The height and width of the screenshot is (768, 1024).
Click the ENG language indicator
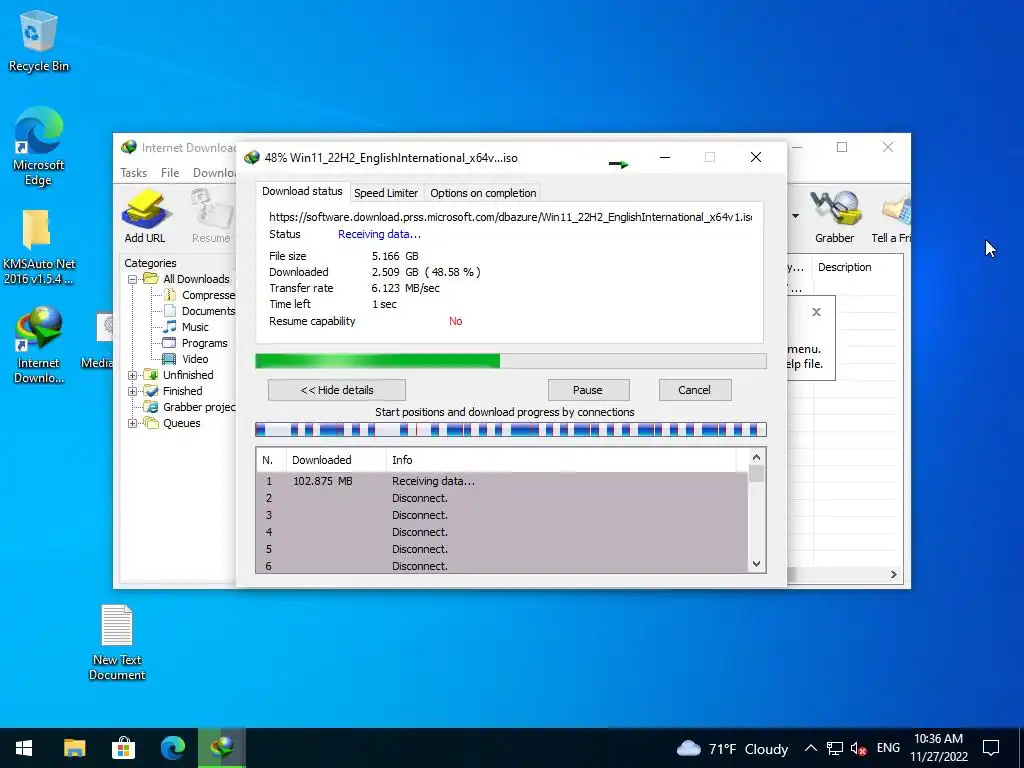(888, 748)
